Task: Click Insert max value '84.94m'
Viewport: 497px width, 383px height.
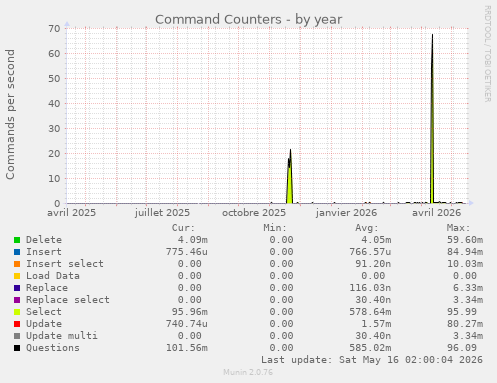Action: point(465,252)
